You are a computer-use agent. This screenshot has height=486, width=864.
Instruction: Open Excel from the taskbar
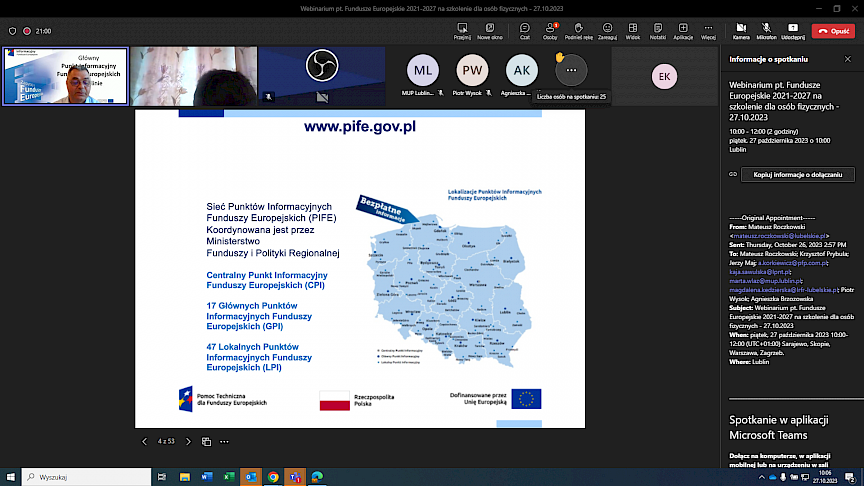(229, 477)
